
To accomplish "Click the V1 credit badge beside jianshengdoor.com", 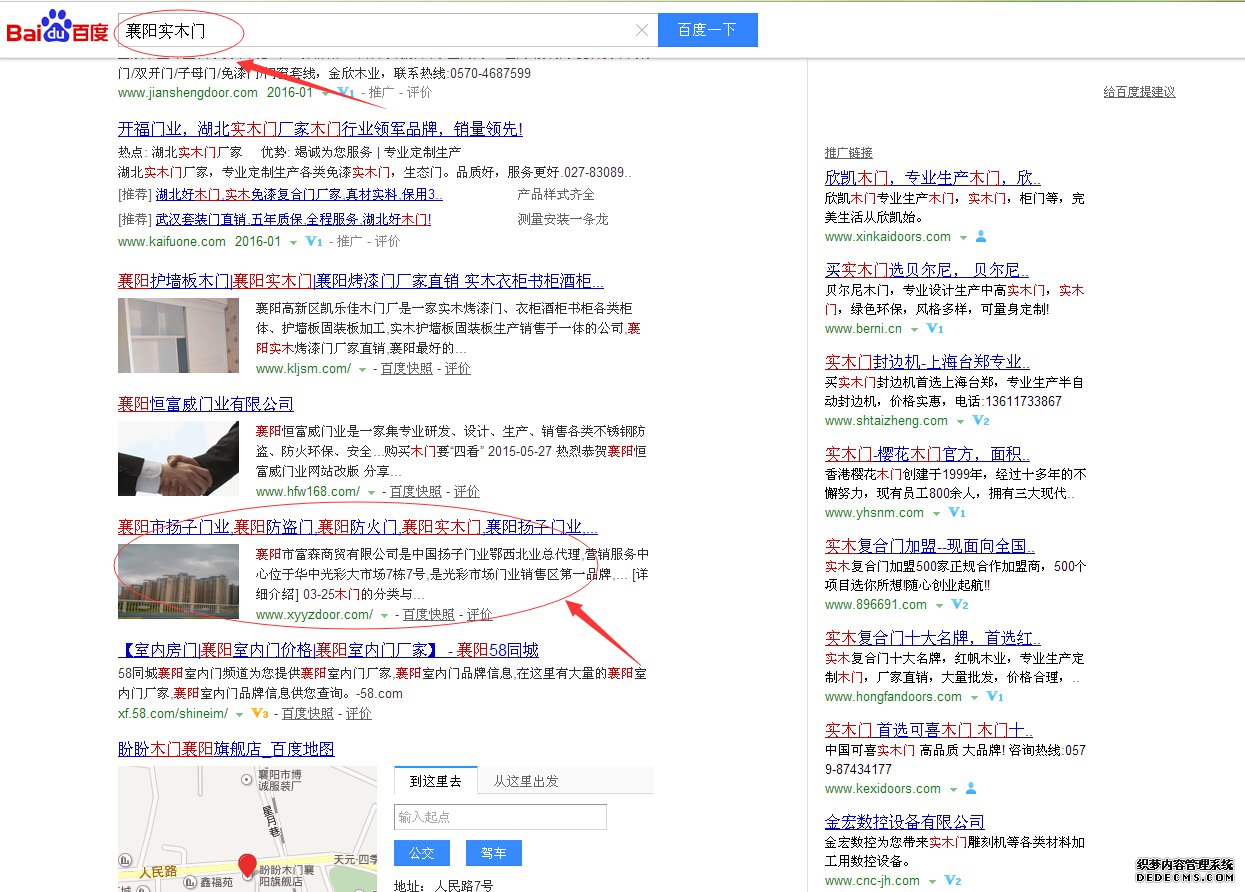I will click(346, 92).
